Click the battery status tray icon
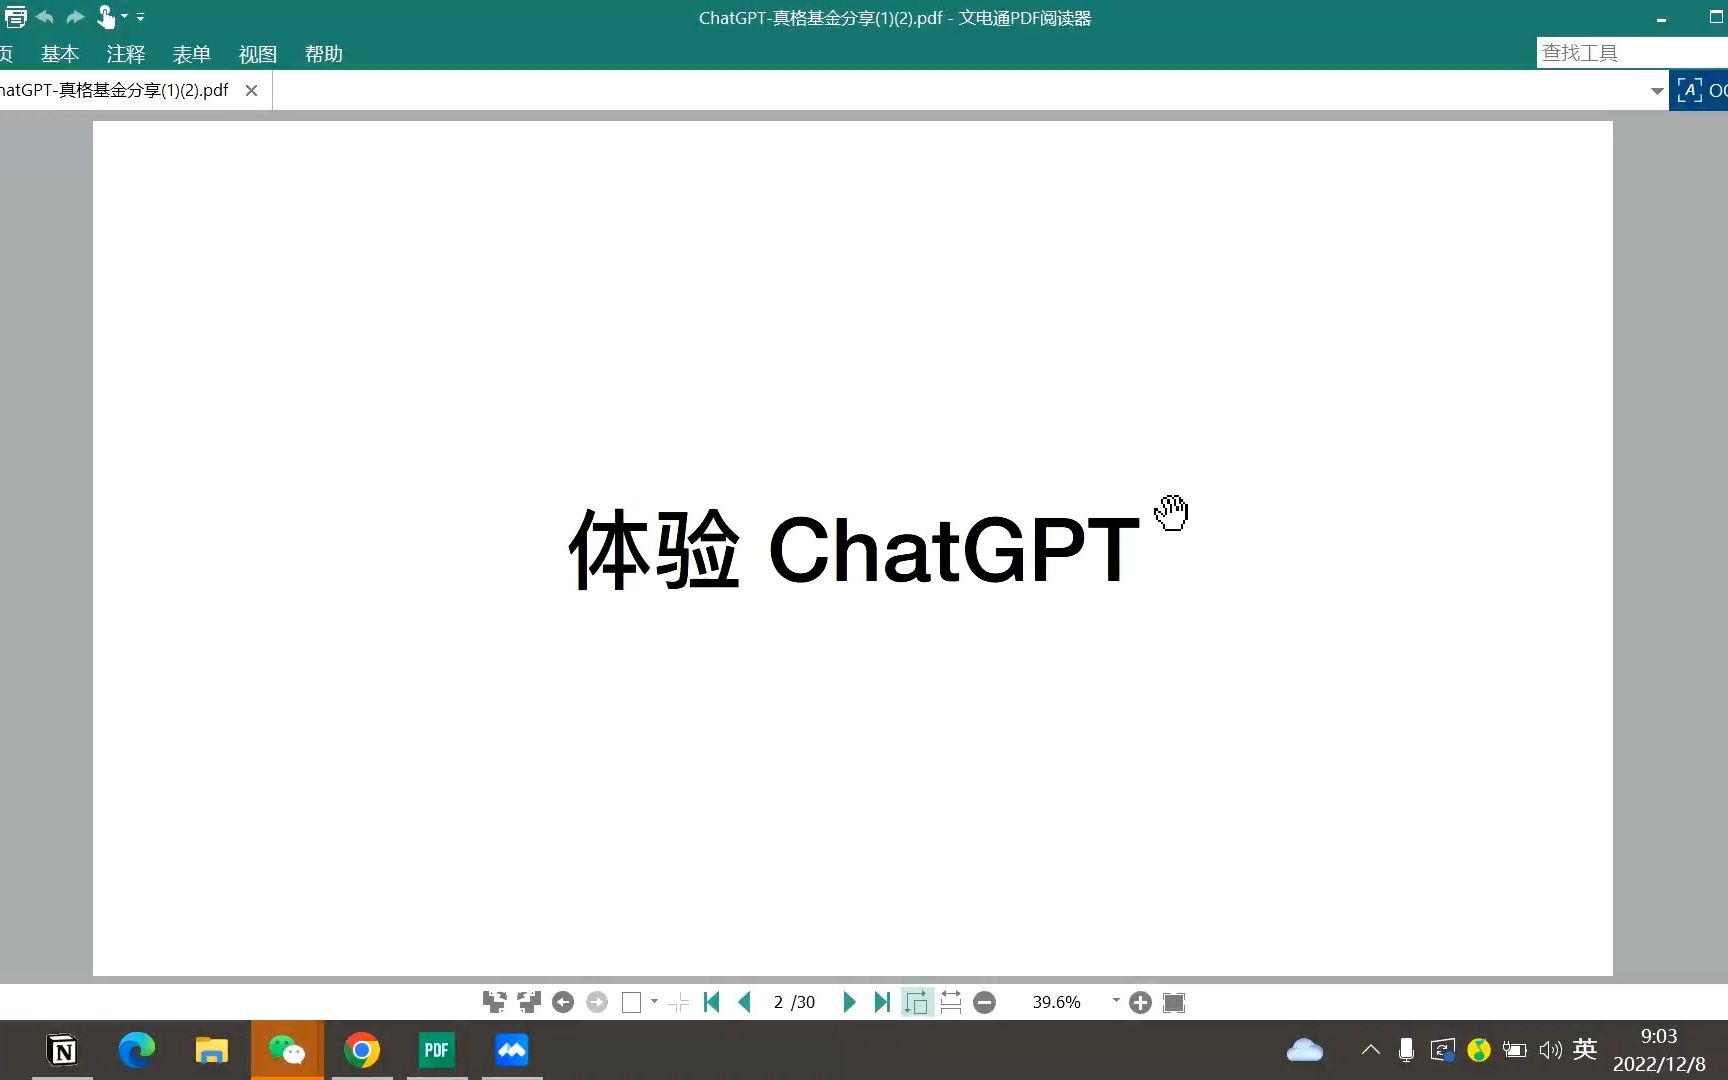This screenshot has width=1728, height=1080. tap(1514, 1050)
